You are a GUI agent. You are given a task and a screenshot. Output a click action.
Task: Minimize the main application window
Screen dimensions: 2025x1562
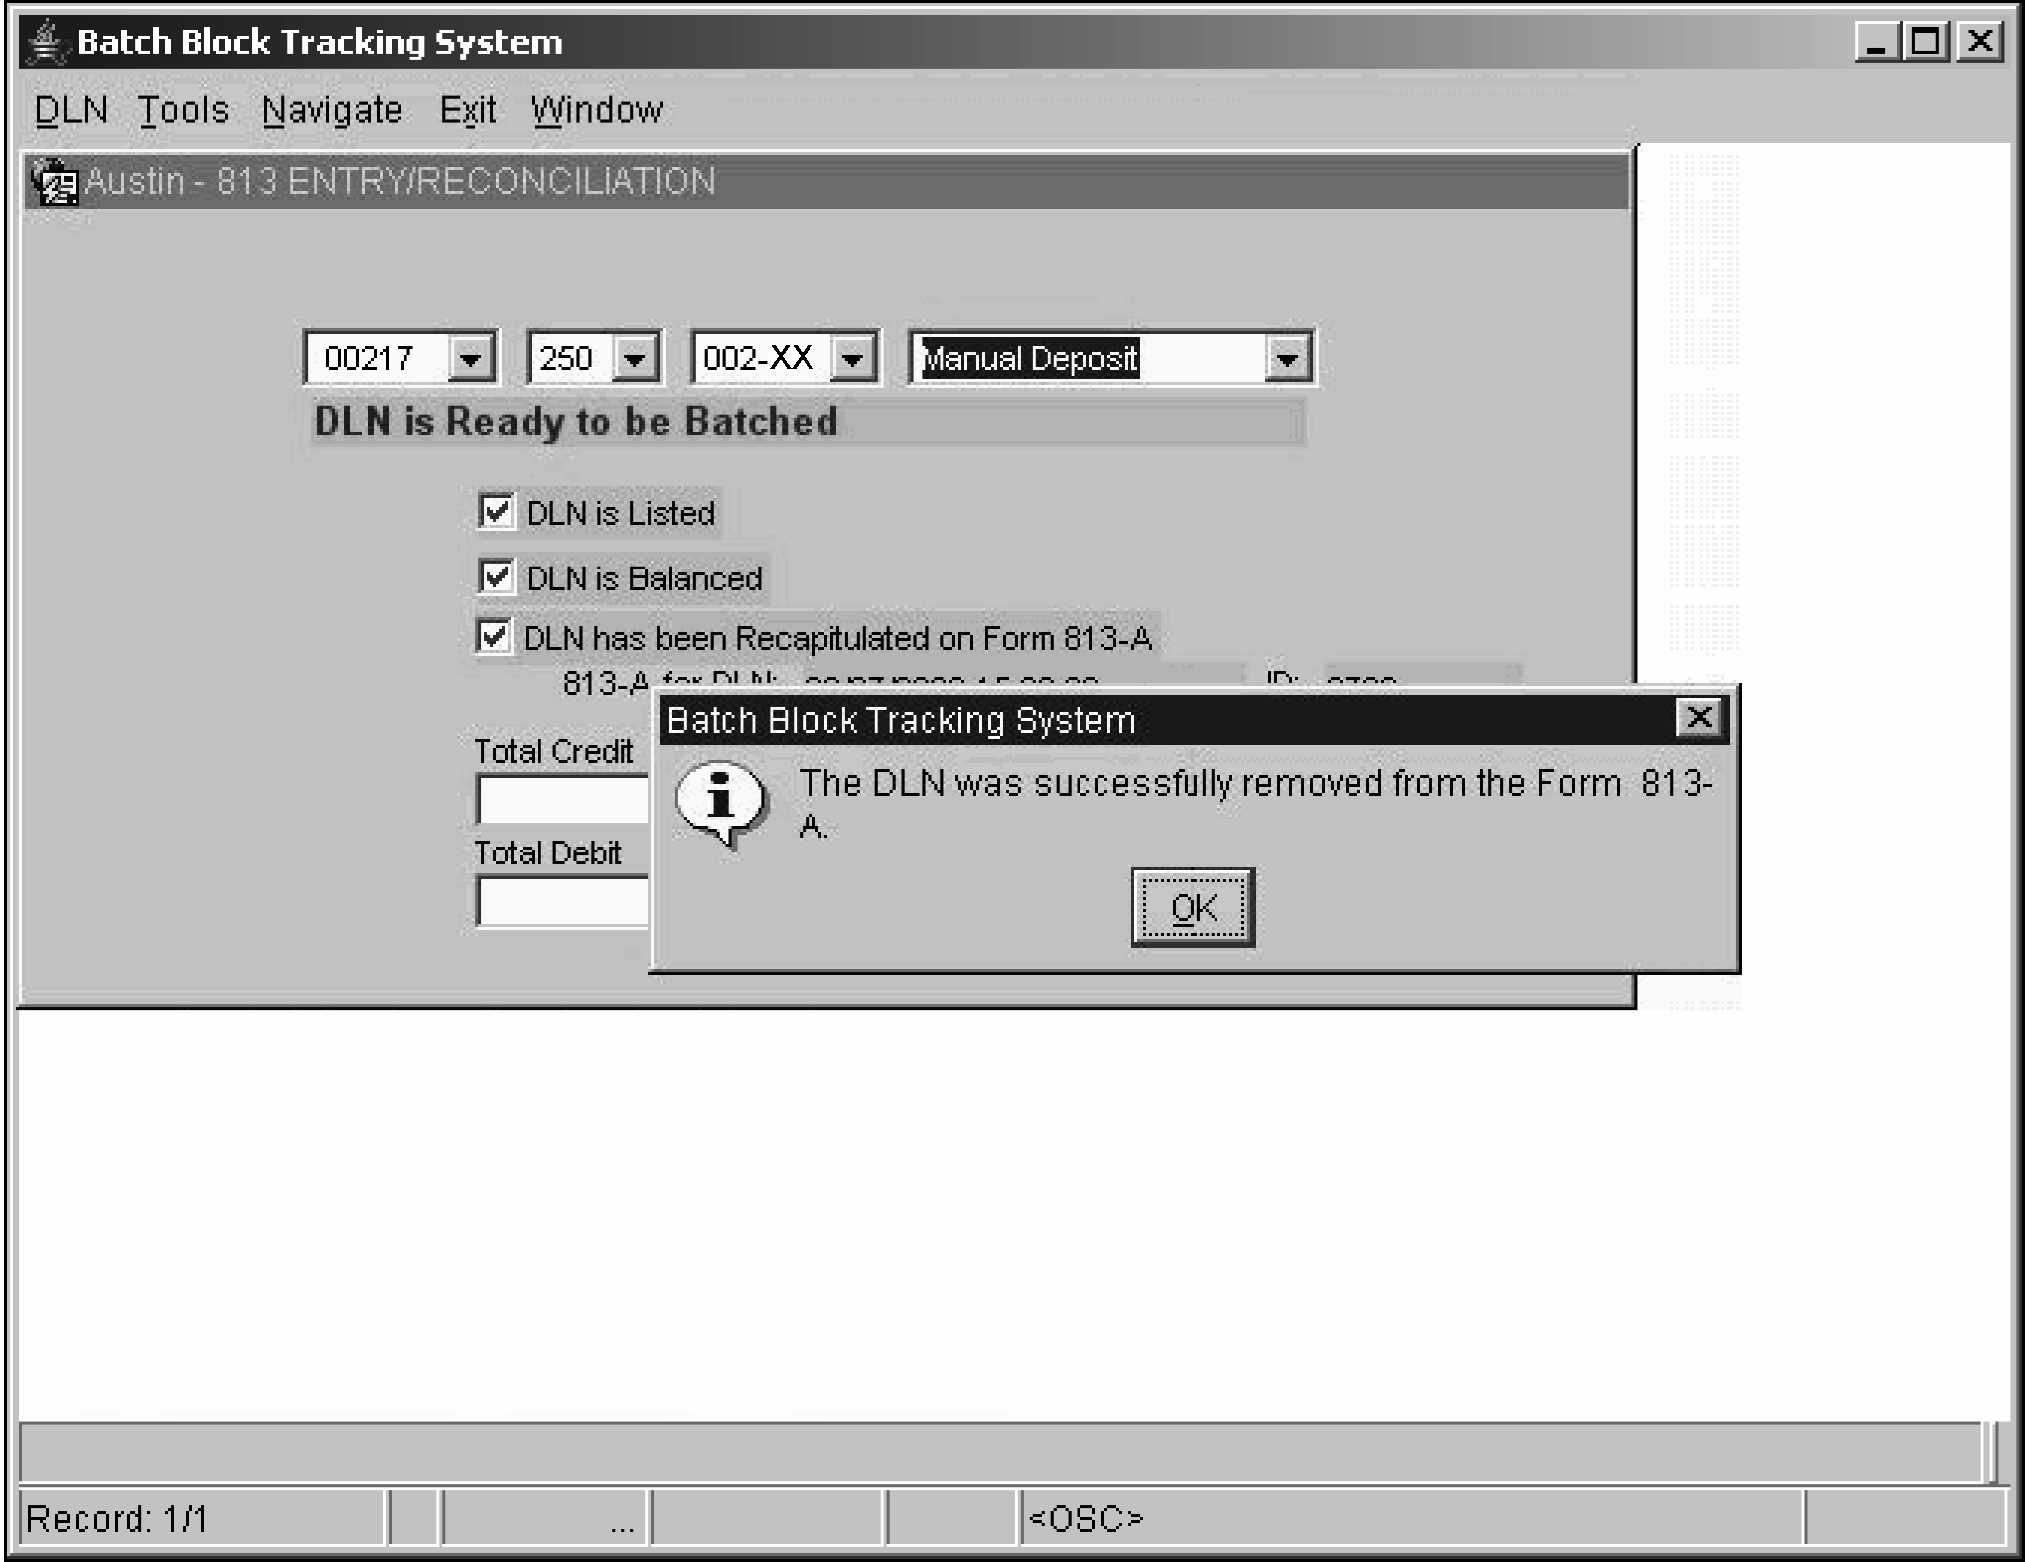click(x=1877, y=42)
